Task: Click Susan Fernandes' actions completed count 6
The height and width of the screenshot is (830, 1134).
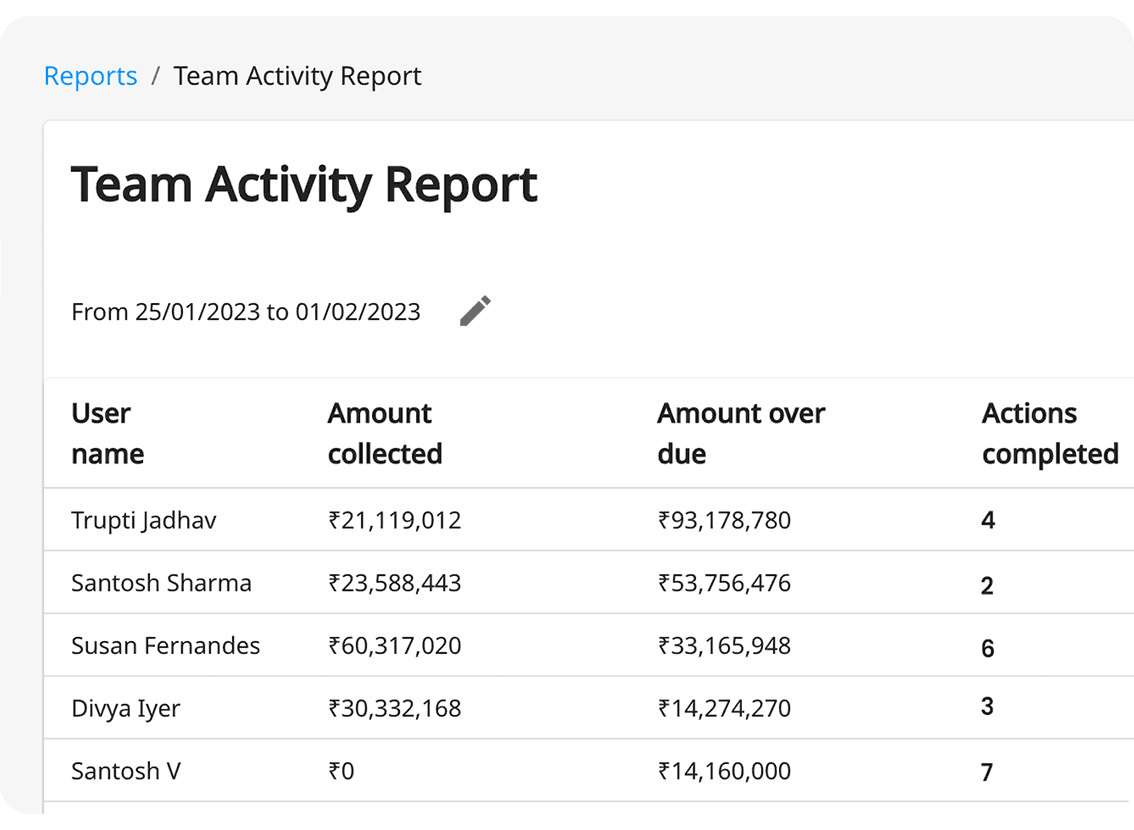Action: coord(987,648)
